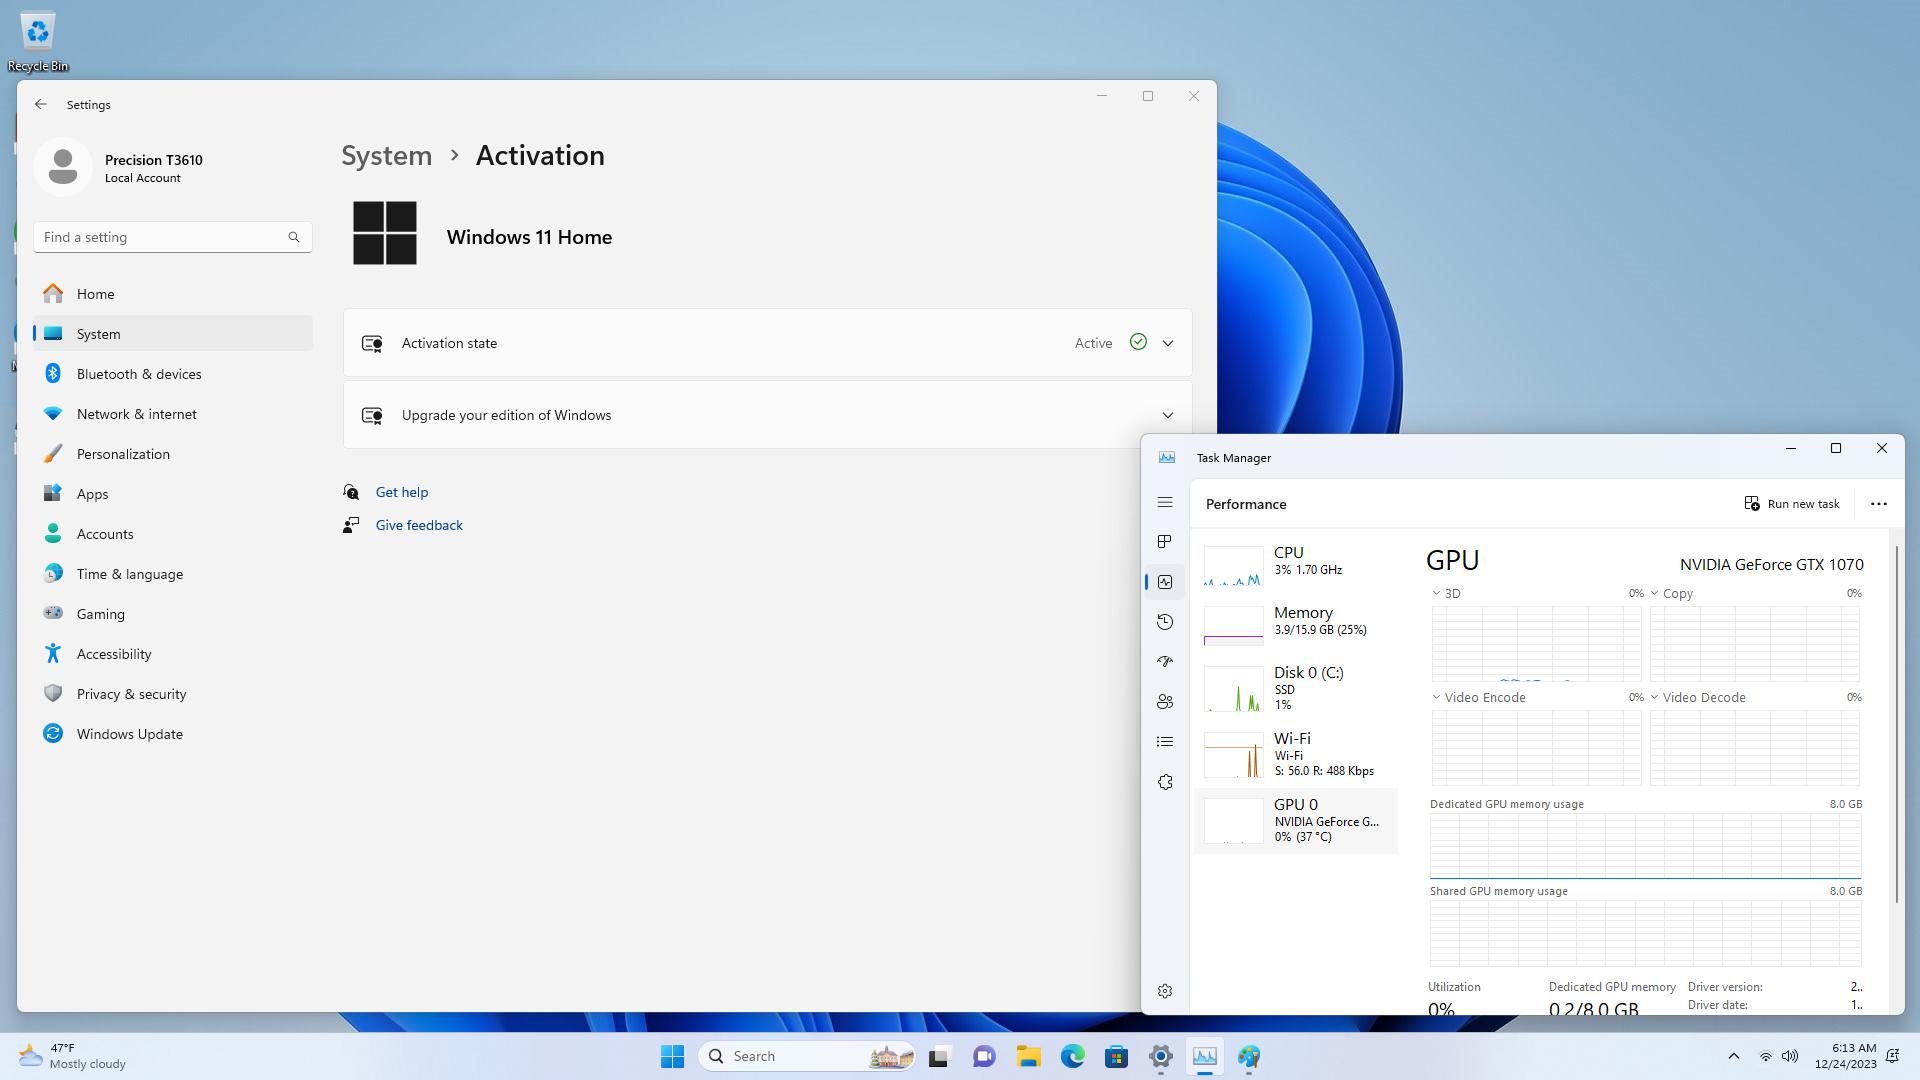Click the Precision T3610 account profile
Screen dimensions: 1920x1080
tap(120, 167)
